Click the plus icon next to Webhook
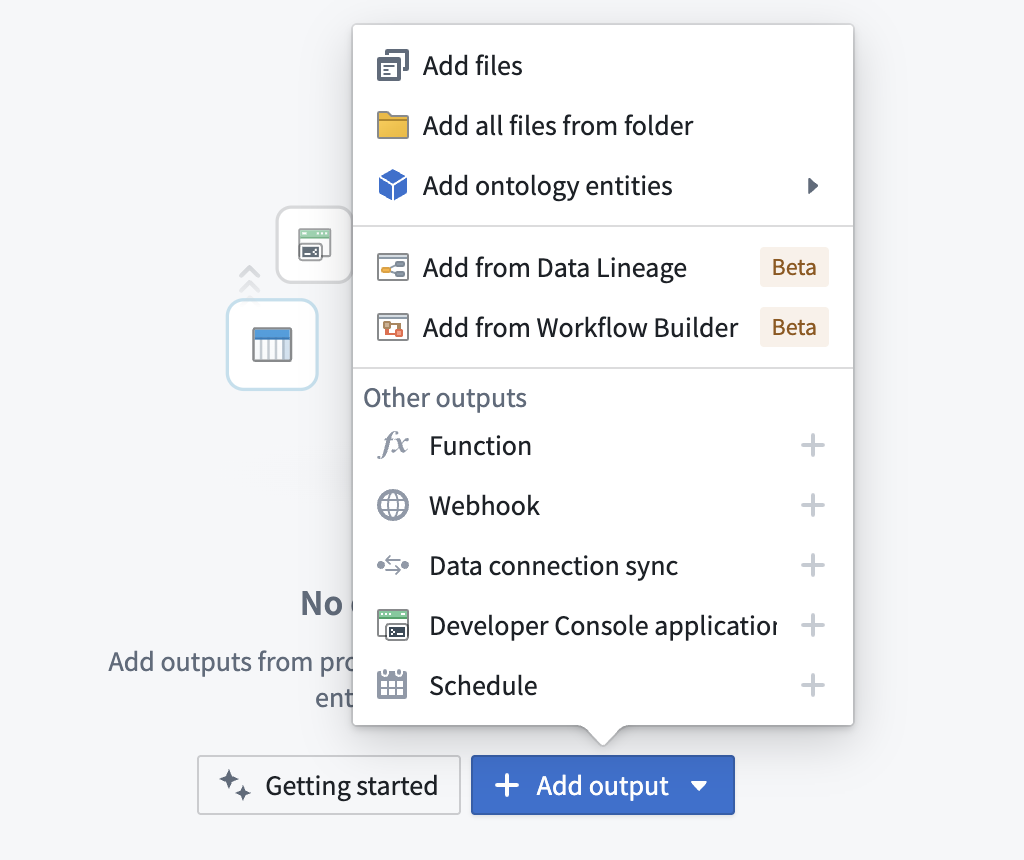 pos(812,505)
